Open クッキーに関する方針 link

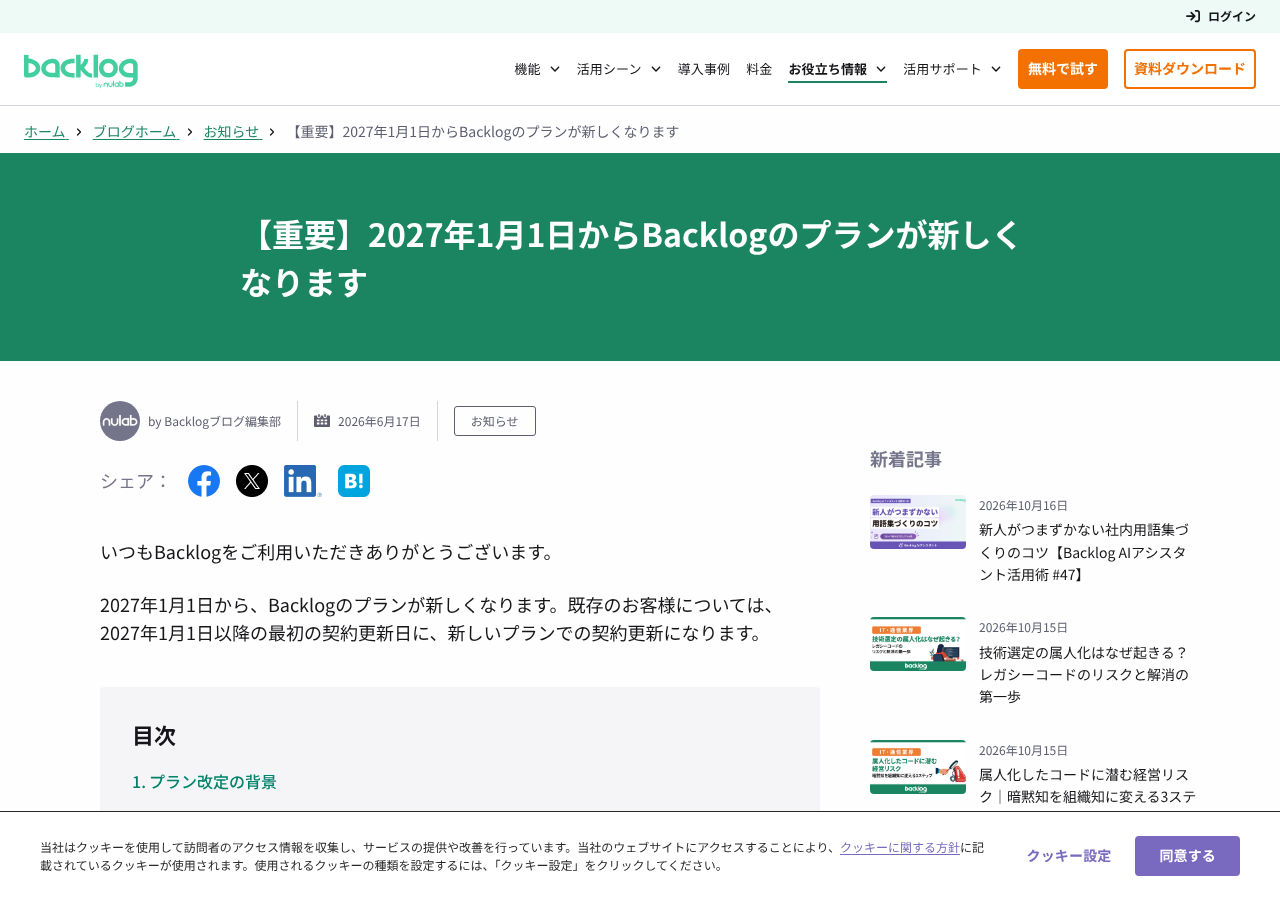coord(900,847)
